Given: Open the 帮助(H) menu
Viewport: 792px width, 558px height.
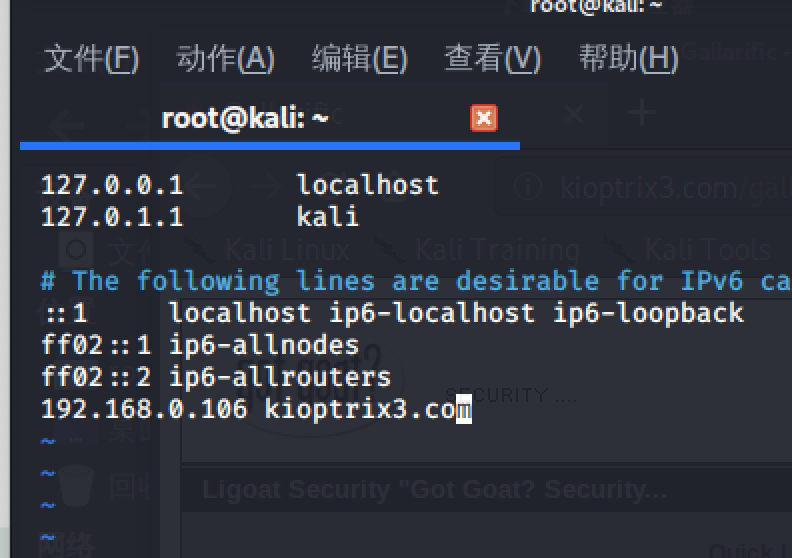Looking at the screenshot, I should click(628, 59).
